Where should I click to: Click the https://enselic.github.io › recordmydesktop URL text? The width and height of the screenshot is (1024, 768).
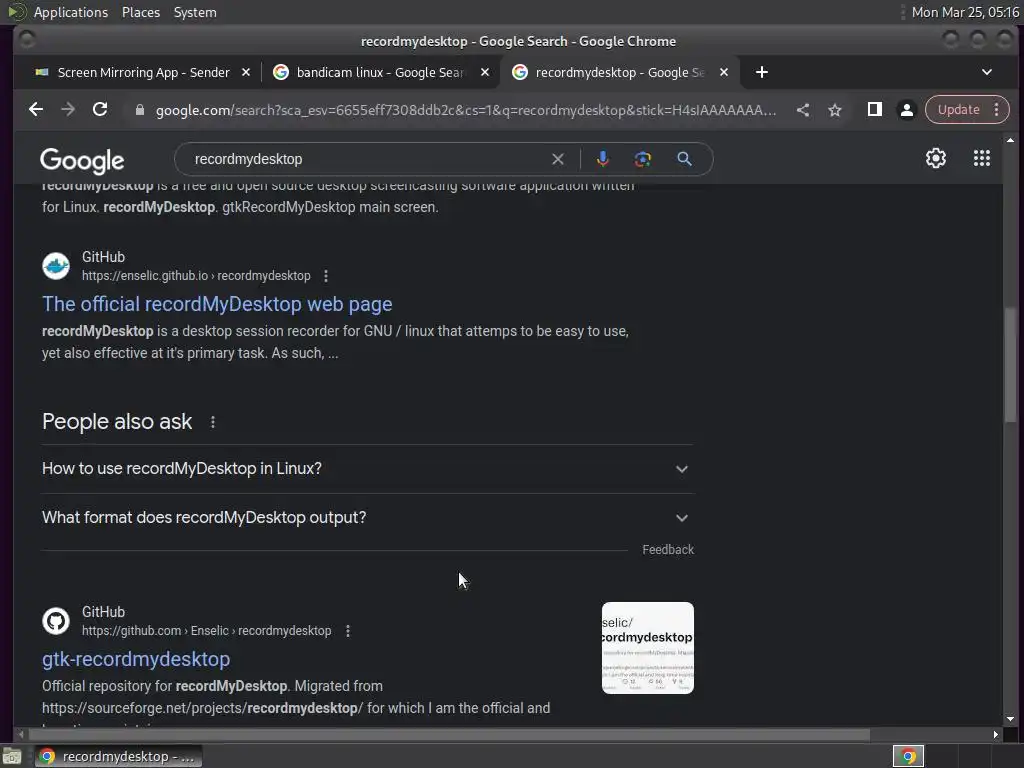(x=196, y=276)
